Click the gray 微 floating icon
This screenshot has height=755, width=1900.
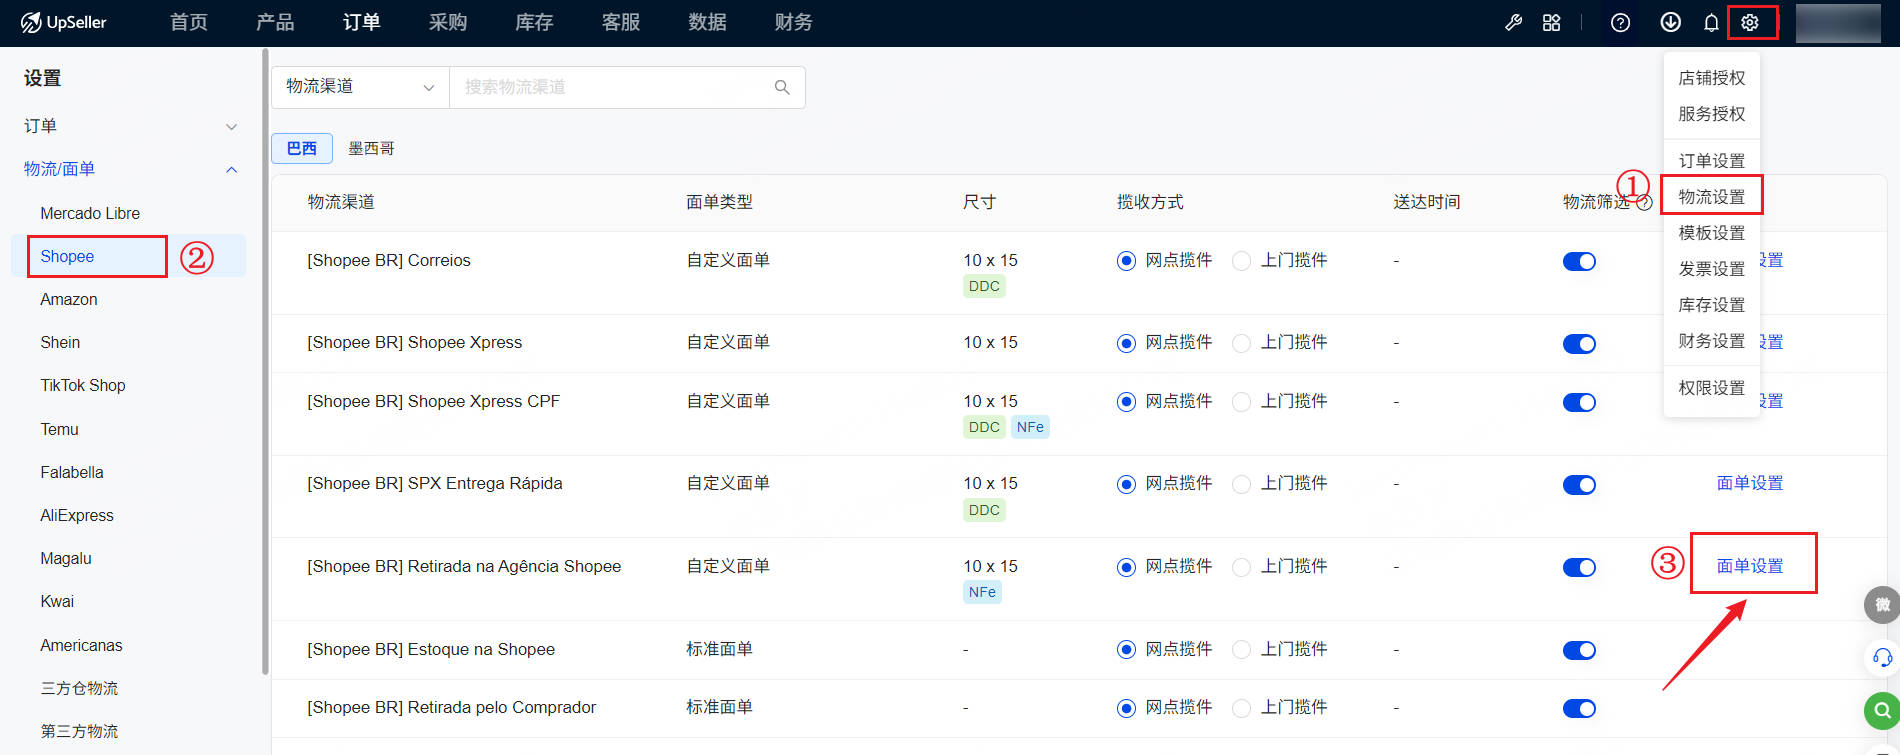(x=1882, y=604)
